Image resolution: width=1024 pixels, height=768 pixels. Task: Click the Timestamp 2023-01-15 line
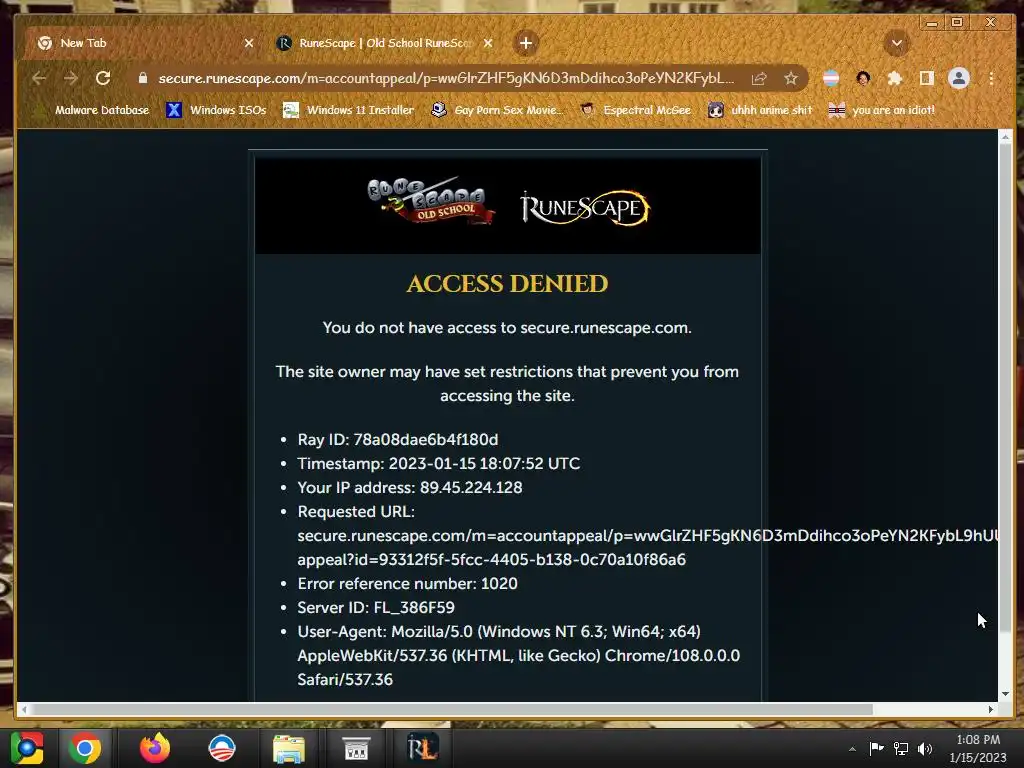[439, 464]
